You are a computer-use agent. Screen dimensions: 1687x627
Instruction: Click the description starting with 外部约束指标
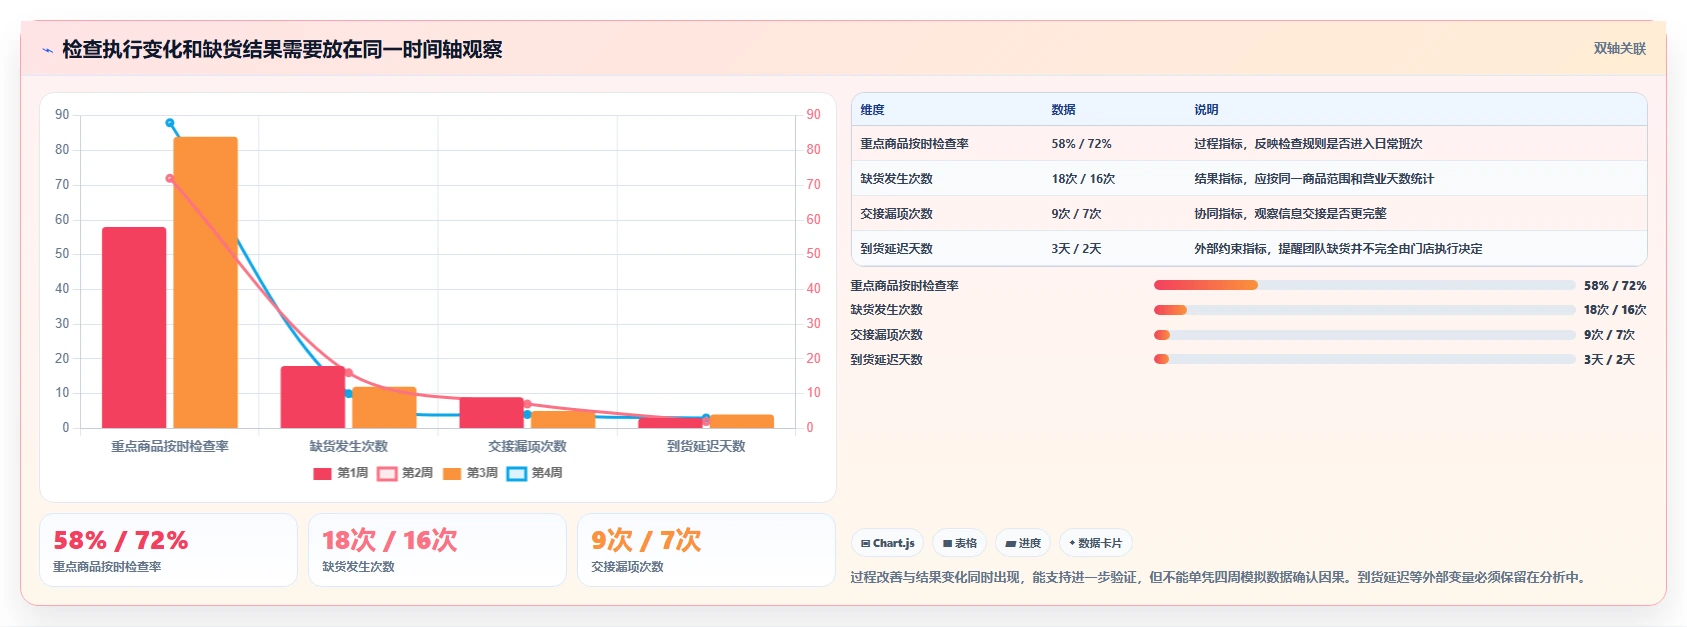coord(1338,249)
